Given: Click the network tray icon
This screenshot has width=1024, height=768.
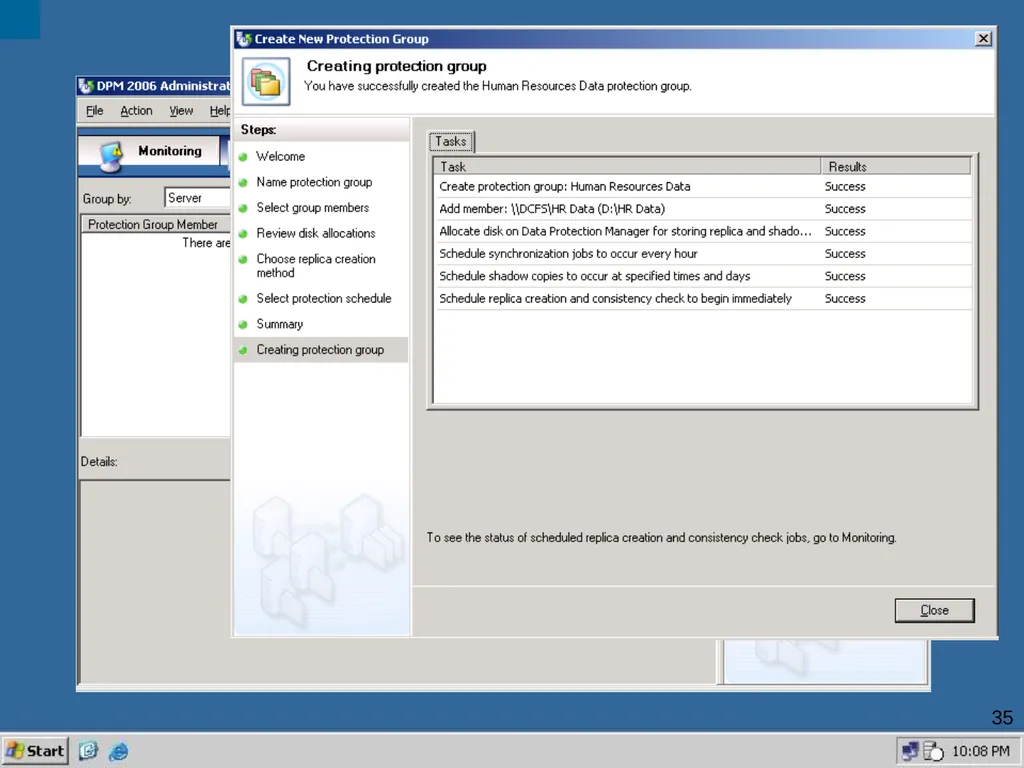Looking at the screenshot, I should point(910,751).
